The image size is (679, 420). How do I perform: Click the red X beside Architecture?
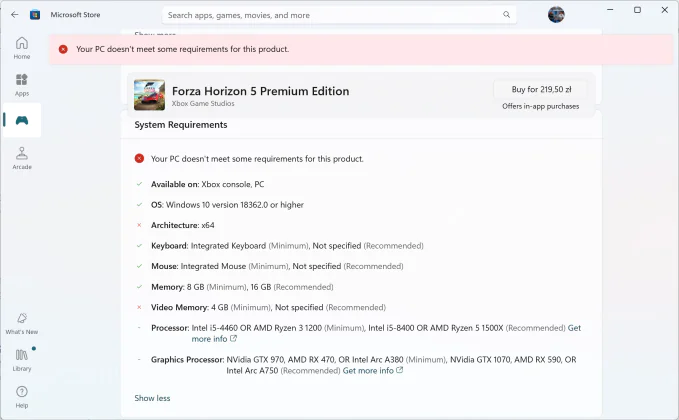(139, 225)
